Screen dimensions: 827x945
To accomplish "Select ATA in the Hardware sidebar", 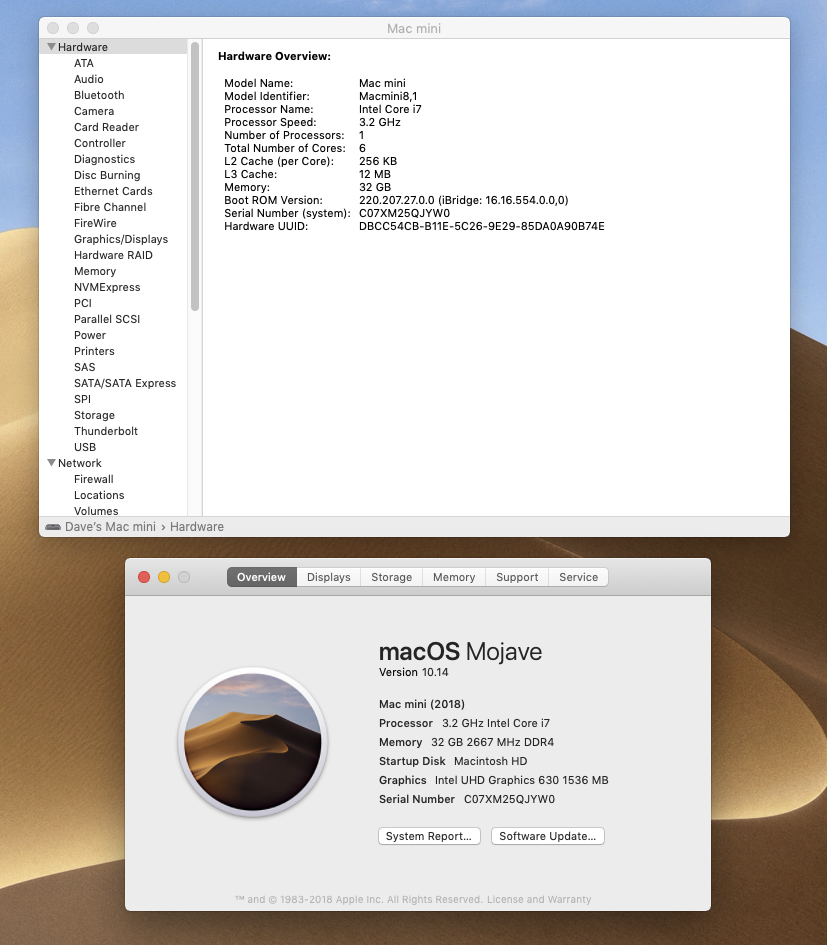I will coord(84,63).
